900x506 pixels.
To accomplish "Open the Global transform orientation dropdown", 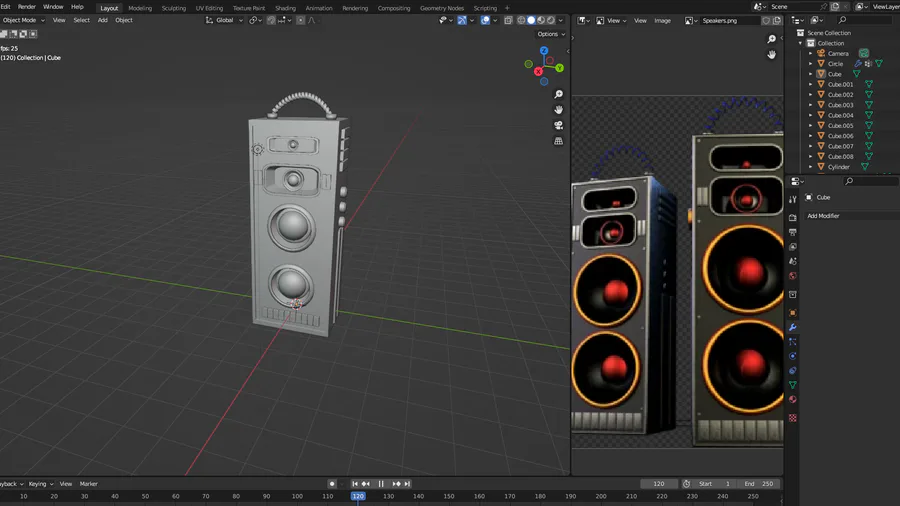I will pos(224,20).
